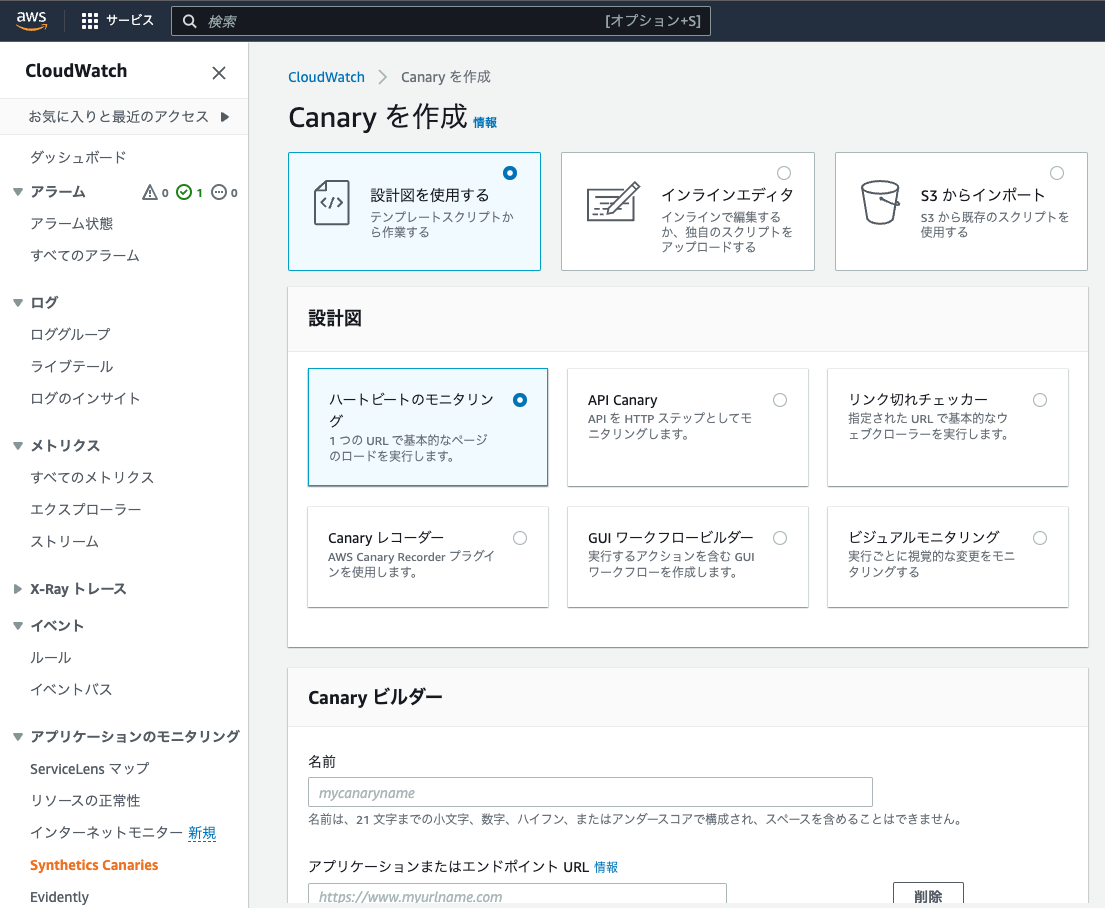Open ServiceLens マップ in sidebar

pos(89,768)
